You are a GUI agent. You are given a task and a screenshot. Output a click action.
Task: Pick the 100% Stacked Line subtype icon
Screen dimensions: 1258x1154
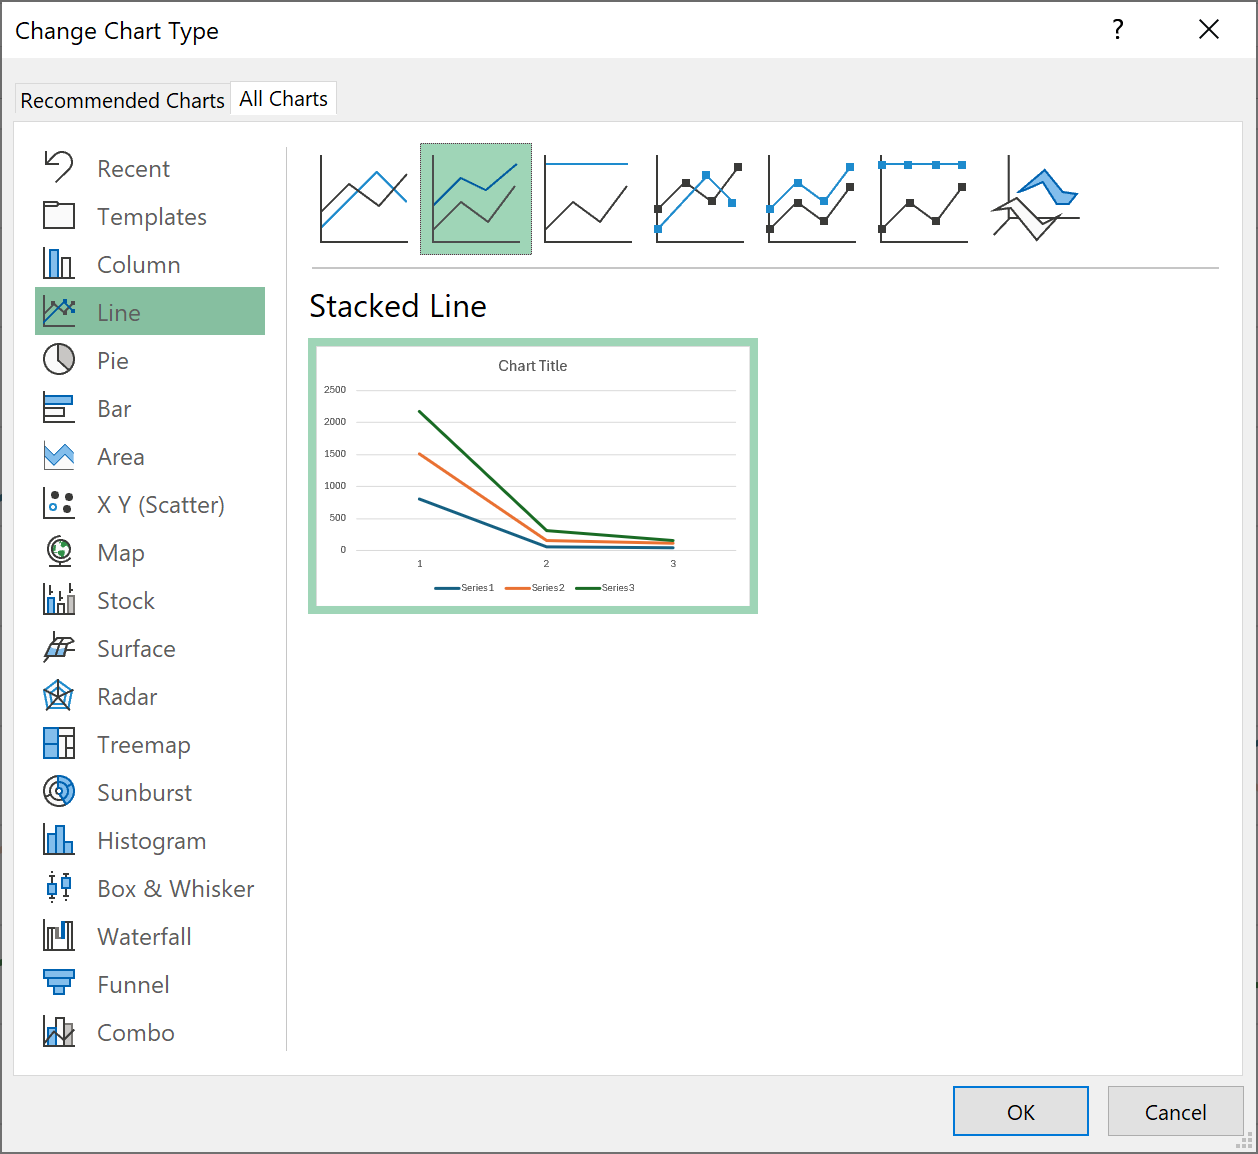coord(588,199)
